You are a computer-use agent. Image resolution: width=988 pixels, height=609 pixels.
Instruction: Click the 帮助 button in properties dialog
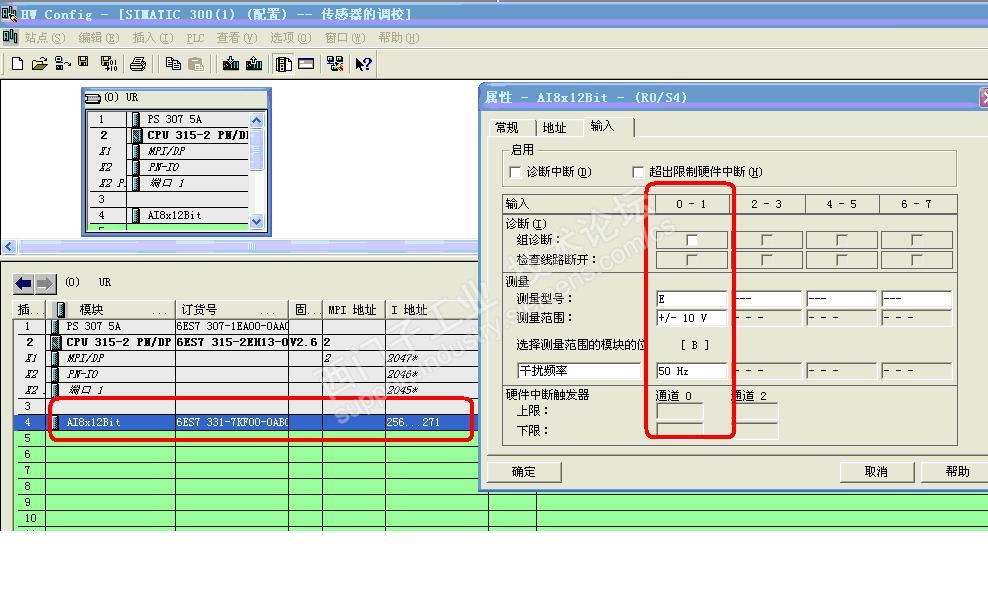956,472
